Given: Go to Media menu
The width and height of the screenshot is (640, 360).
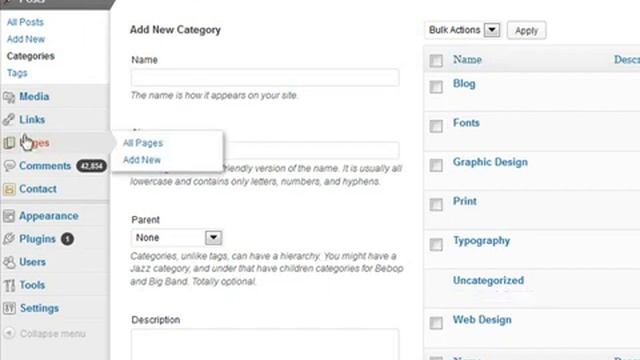Looking at the screenshot, I should 34,97.
